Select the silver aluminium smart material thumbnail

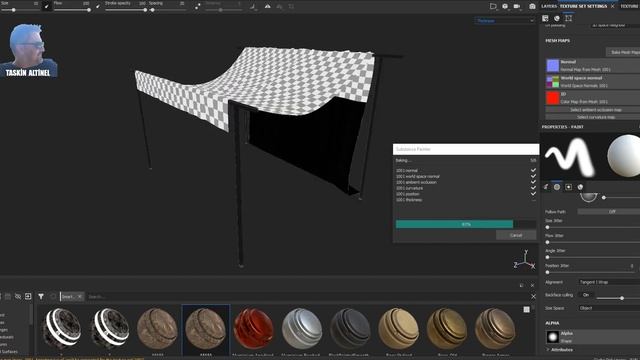click(302, 329)
